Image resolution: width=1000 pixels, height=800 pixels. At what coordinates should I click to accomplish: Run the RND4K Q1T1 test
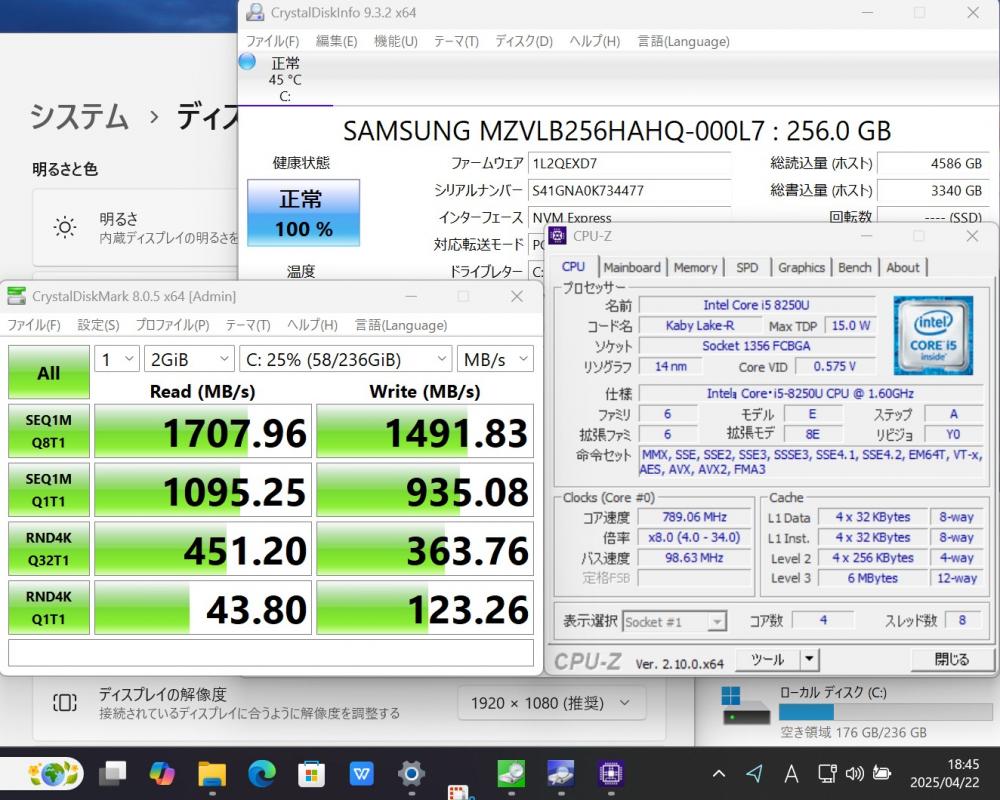(48, 607)
